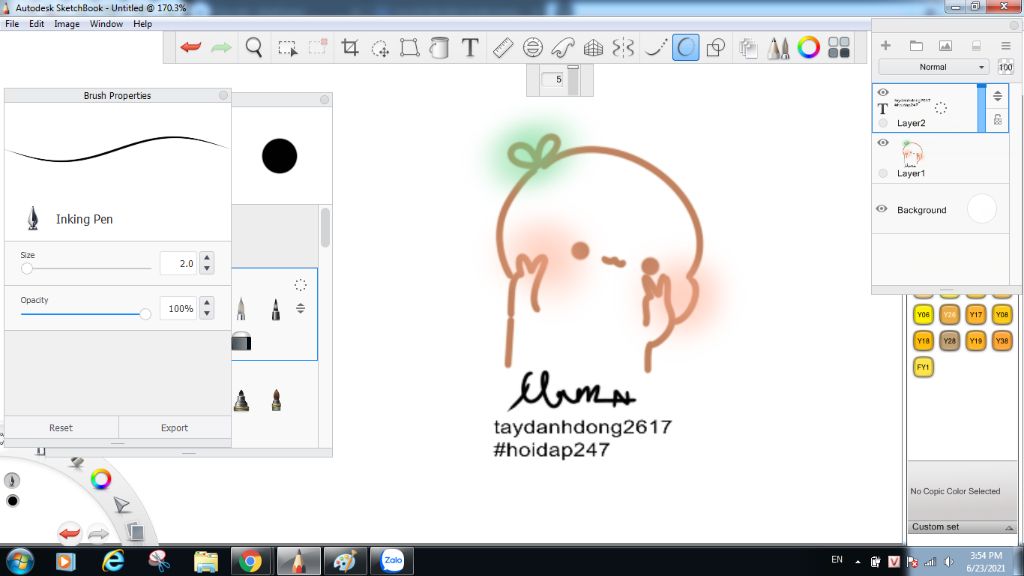Open the Normal blend mode dropdown
Screen dimensions: 1024x576
(935, 67)
